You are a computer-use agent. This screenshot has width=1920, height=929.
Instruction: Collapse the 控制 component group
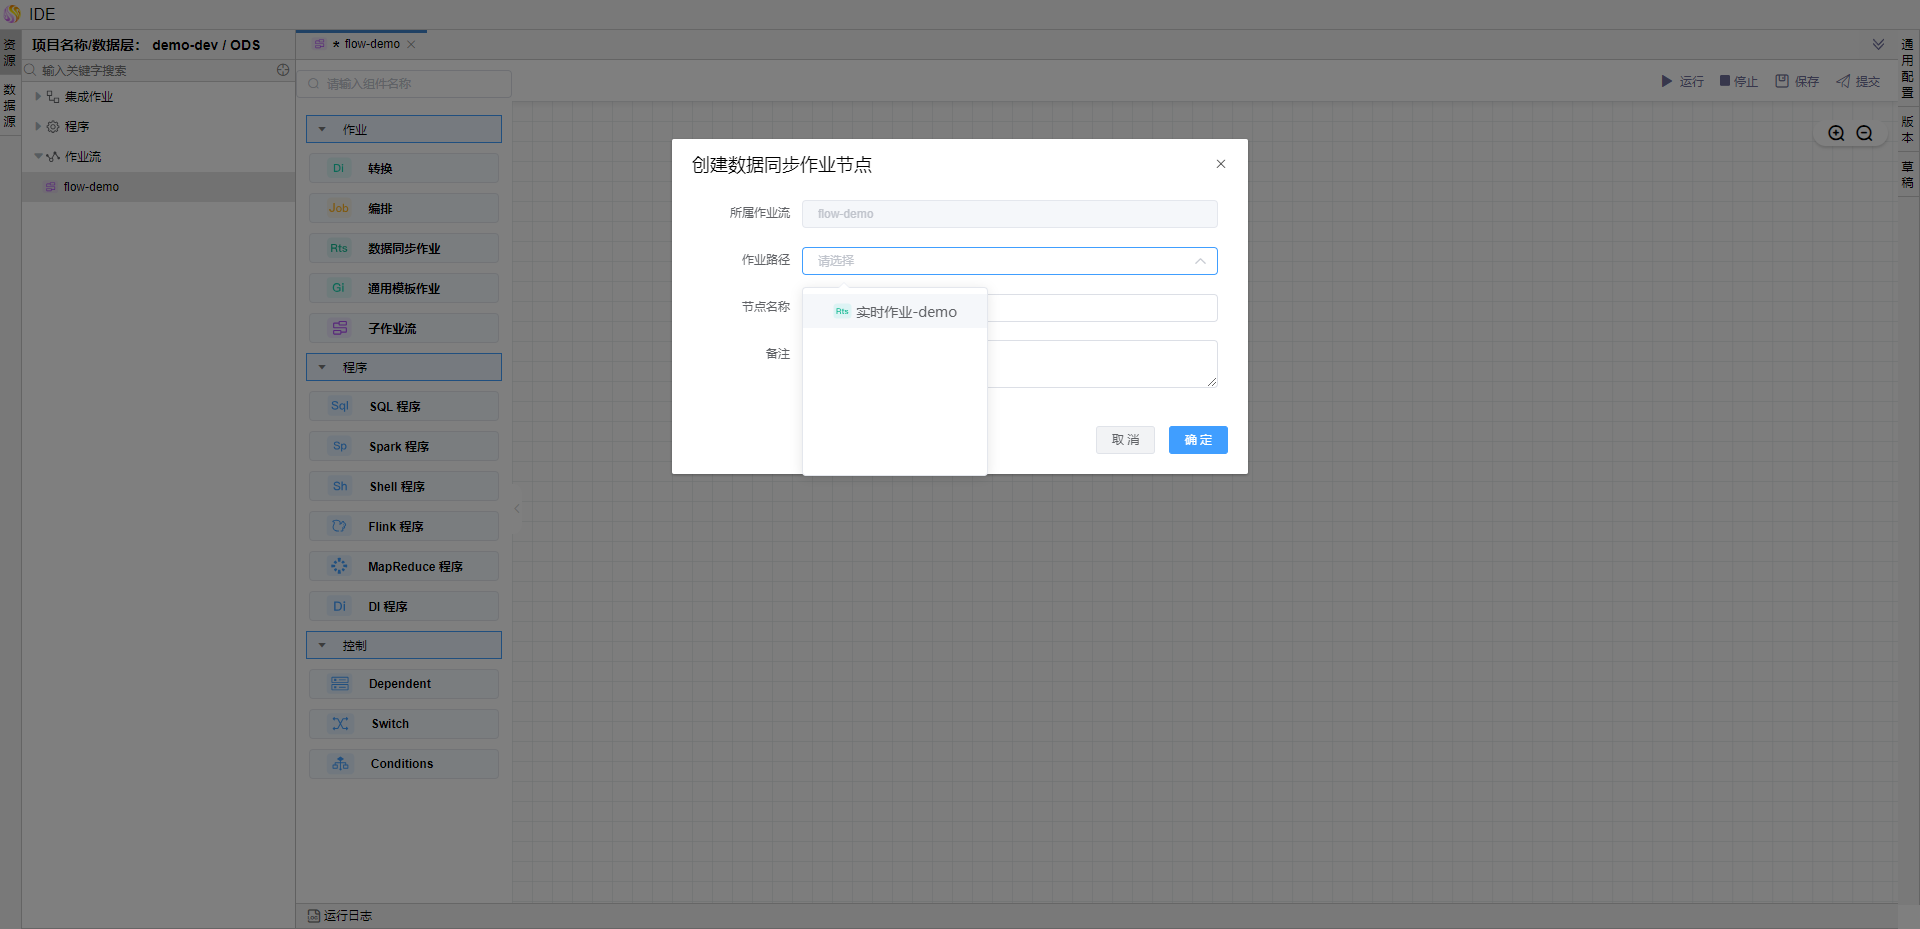pyautogui.click(x=322, y=645)
